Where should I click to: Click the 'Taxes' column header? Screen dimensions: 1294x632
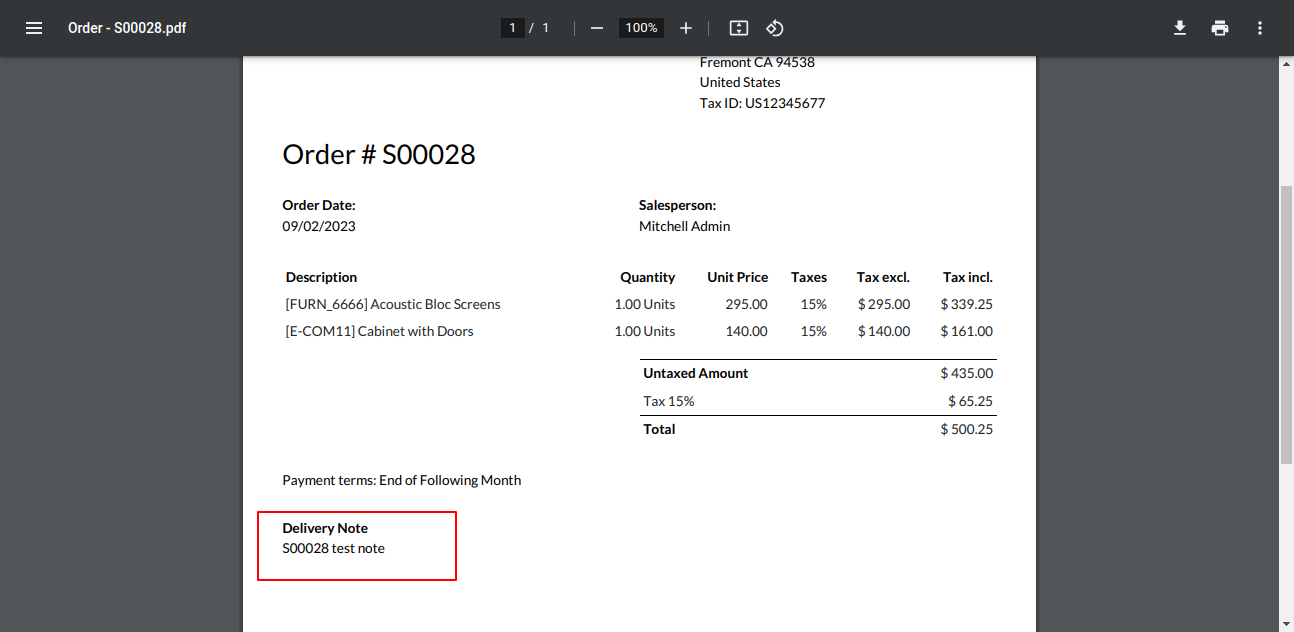pos(809,277)
